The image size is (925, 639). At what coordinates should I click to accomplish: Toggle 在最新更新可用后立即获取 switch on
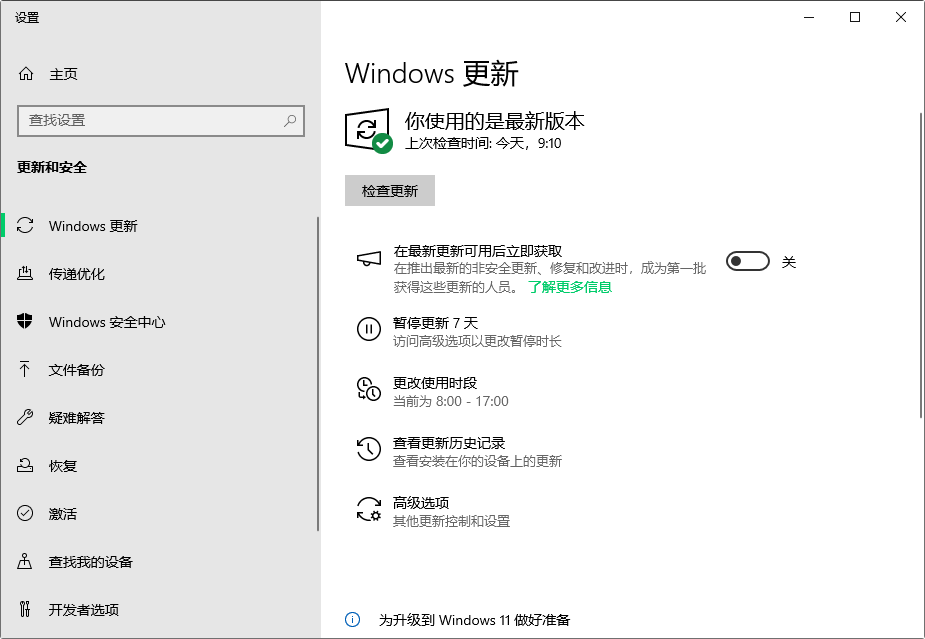747,261
